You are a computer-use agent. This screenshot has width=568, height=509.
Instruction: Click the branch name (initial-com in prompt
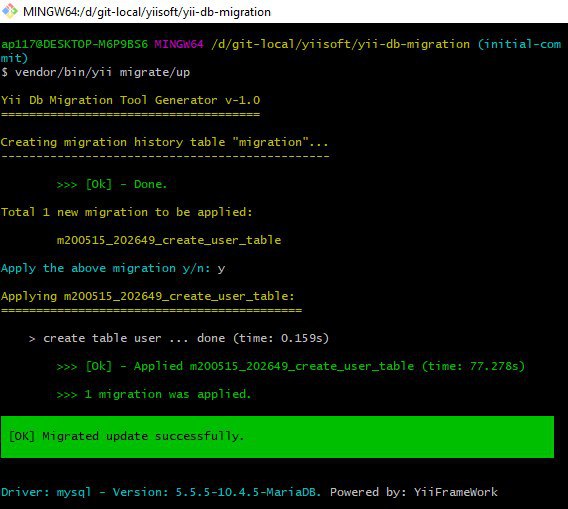519,45
